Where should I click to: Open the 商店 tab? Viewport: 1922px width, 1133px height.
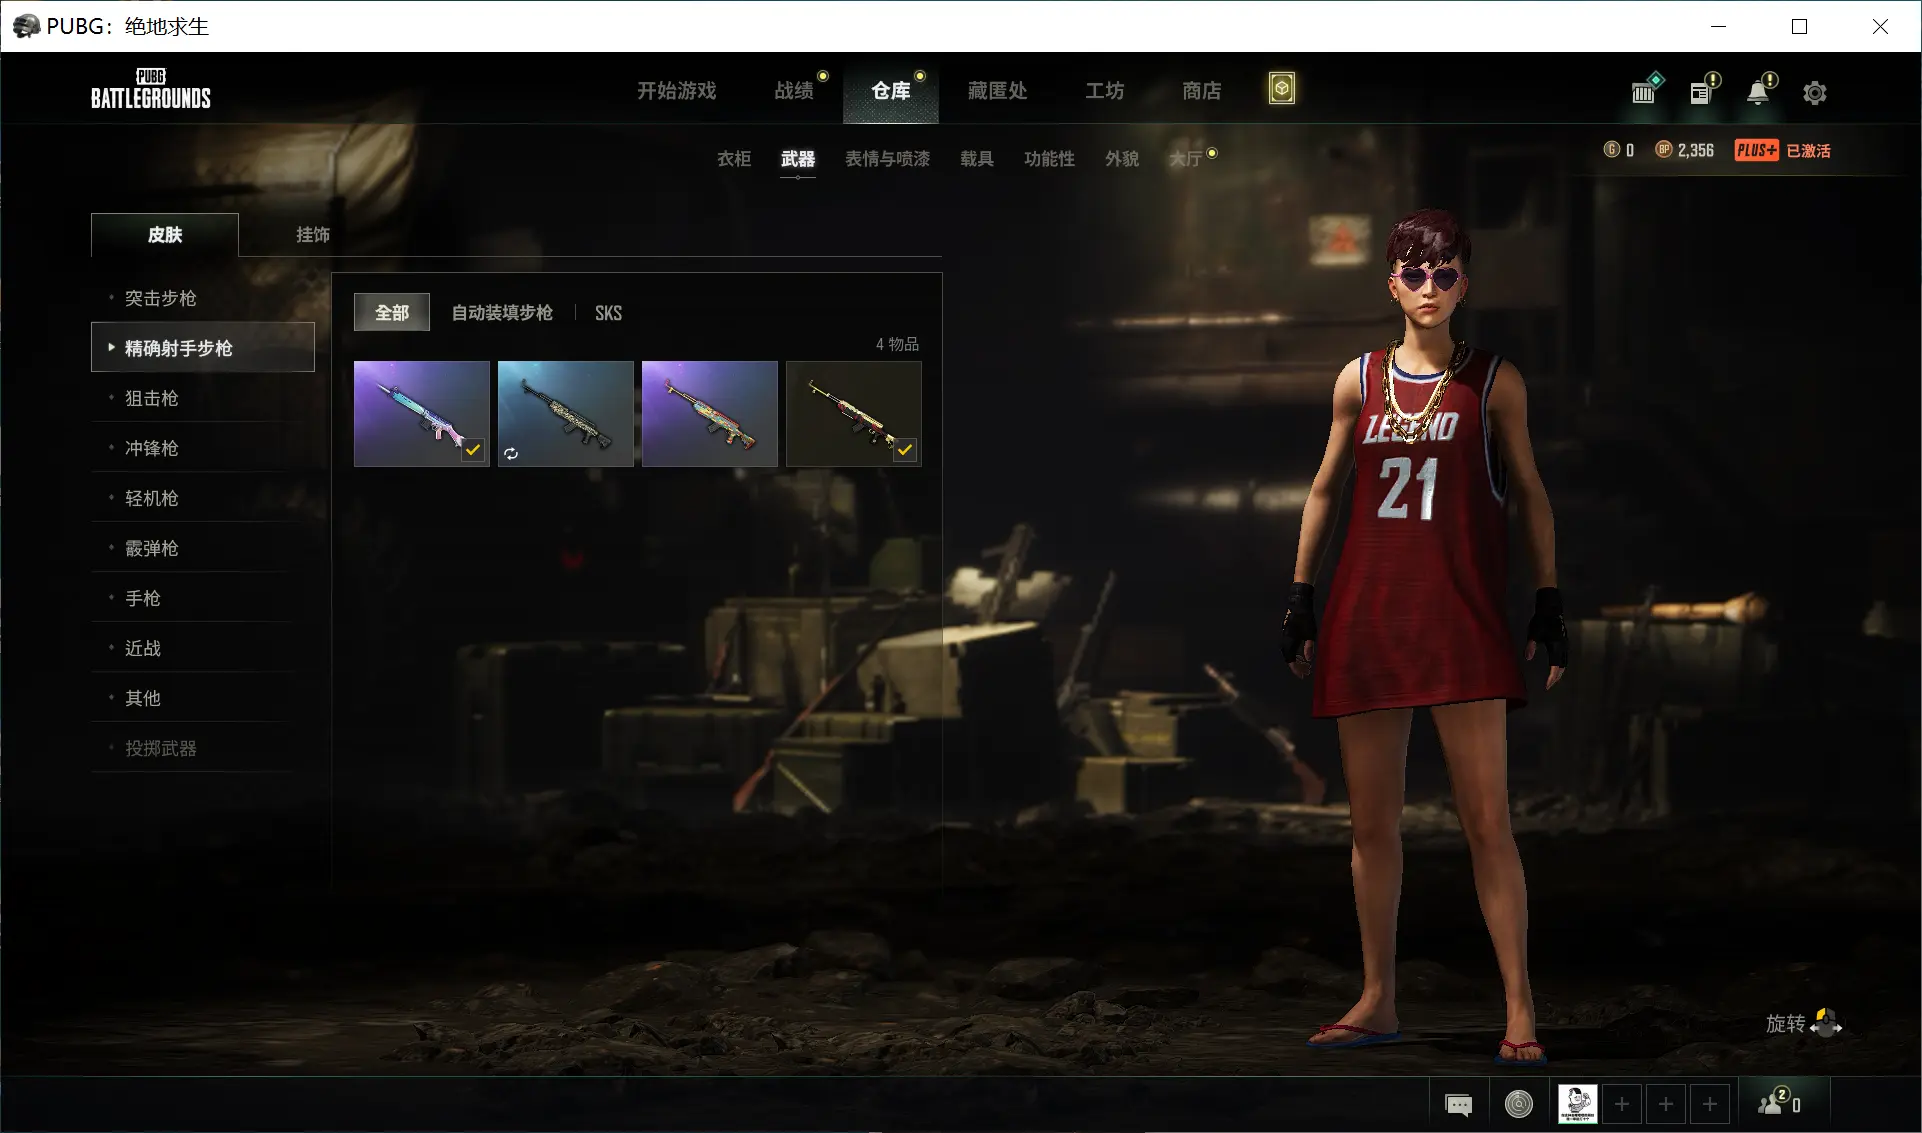point(1201,91)
